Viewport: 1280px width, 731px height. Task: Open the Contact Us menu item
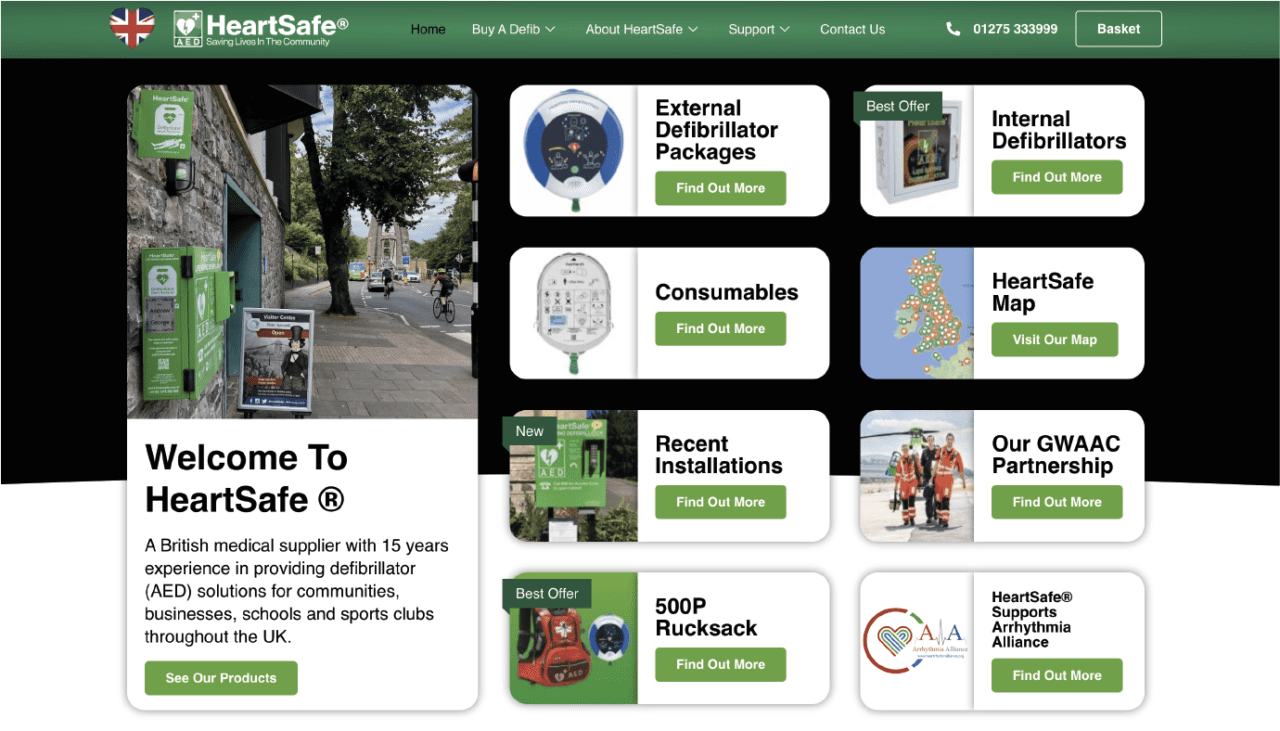852,29
